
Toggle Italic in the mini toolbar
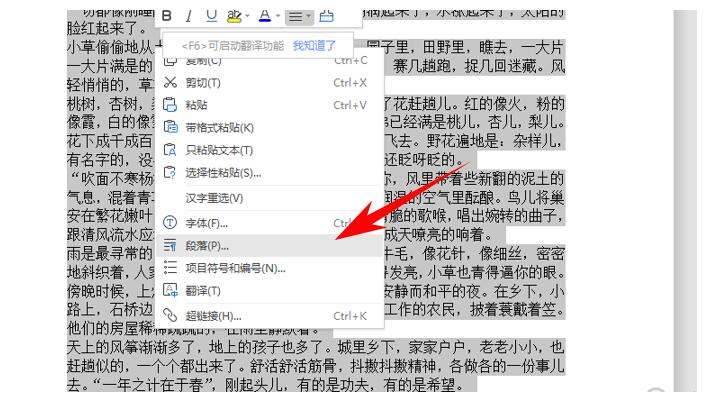(x=188, y=16)
